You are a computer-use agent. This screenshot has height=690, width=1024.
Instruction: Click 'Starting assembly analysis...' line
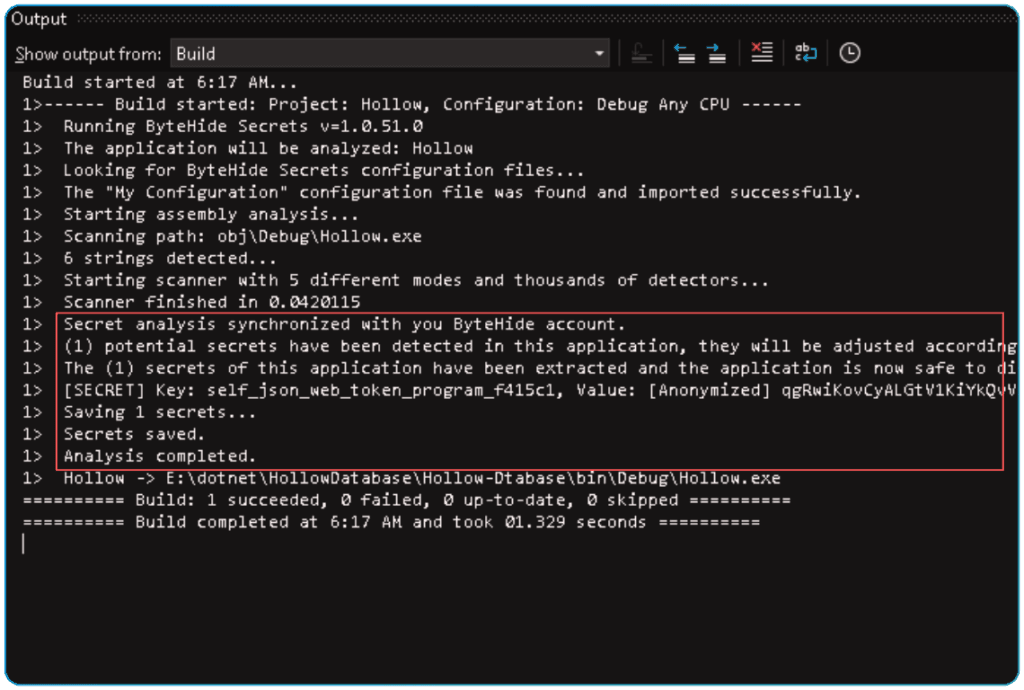(211, 215)
